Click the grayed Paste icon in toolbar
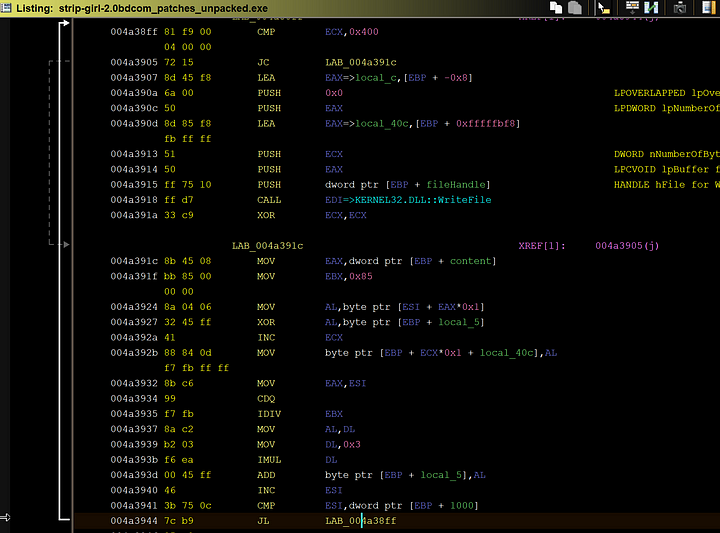 tap(574, 7)
